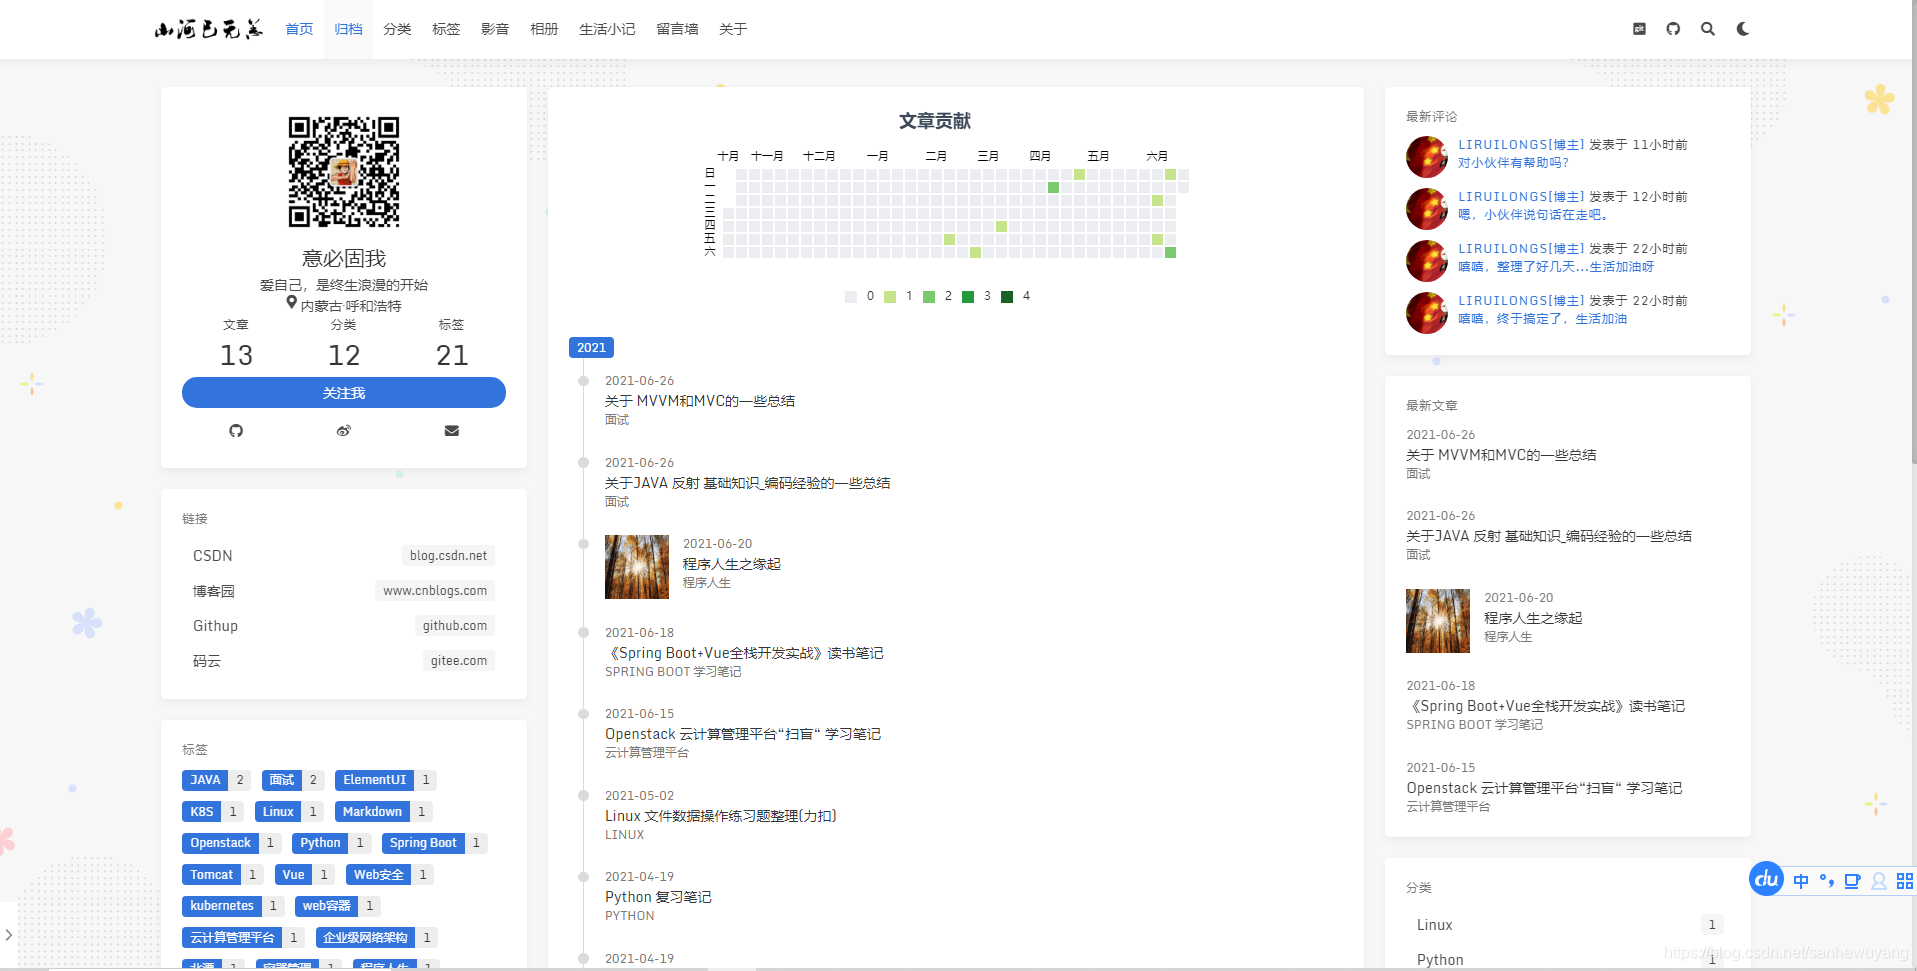The image size is (1917, 971).
Task: Select the darkest green heatmap legend swatch
Action: click(1007, 296)
